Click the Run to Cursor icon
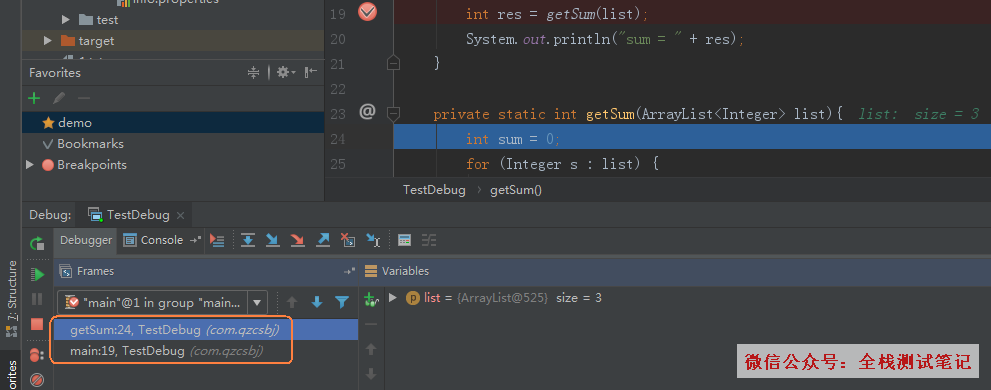The width and height of the screenshot is (991, 390). click(373, 240)
